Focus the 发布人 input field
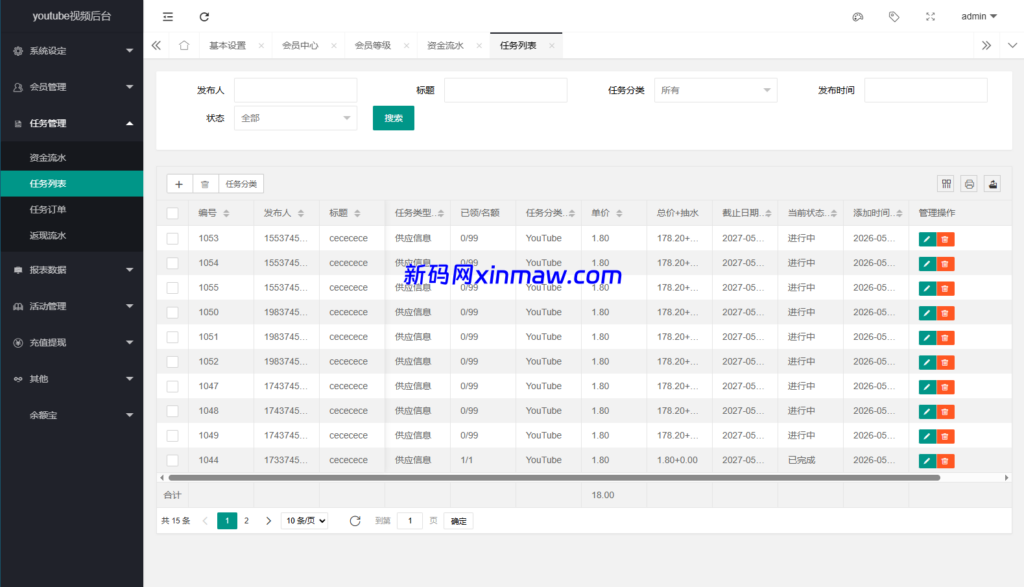This screenshot has height=587, width=1024. 295,90
